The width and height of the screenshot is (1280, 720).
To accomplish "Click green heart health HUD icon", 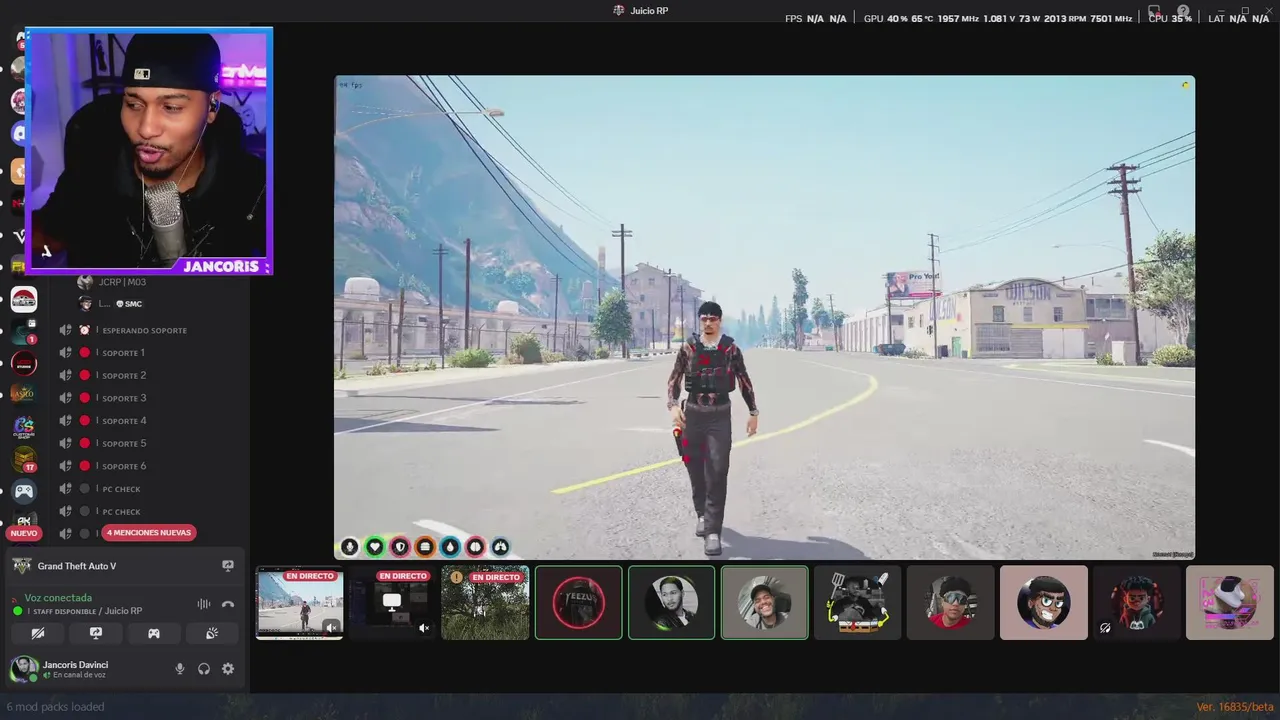I will (x=374, y=547).
